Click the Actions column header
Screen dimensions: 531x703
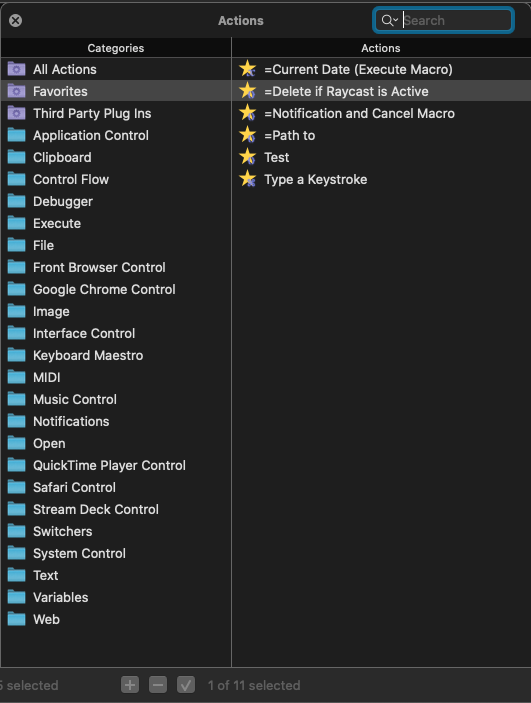point(381,48)
